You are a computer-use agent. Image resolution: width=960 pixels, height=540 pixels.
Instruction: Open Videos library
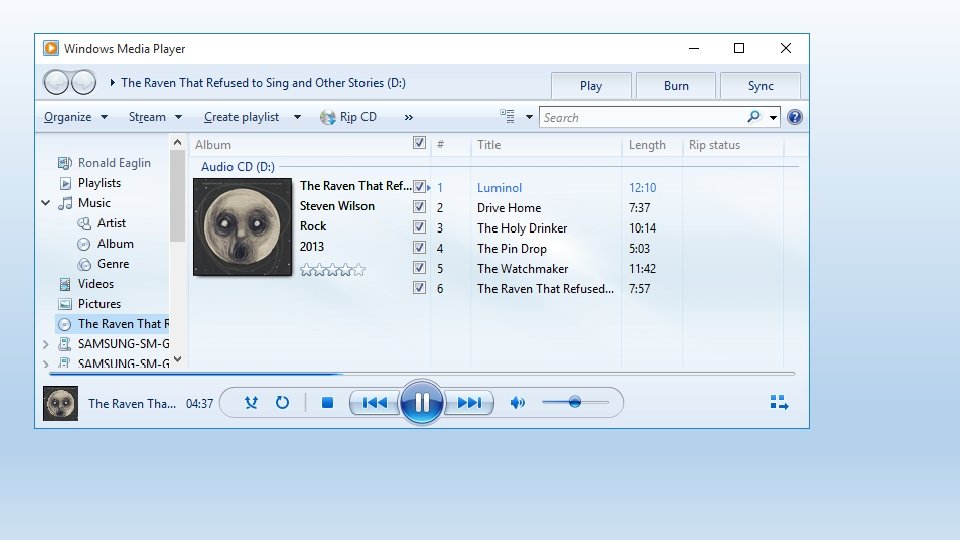[x=86, y=283]
